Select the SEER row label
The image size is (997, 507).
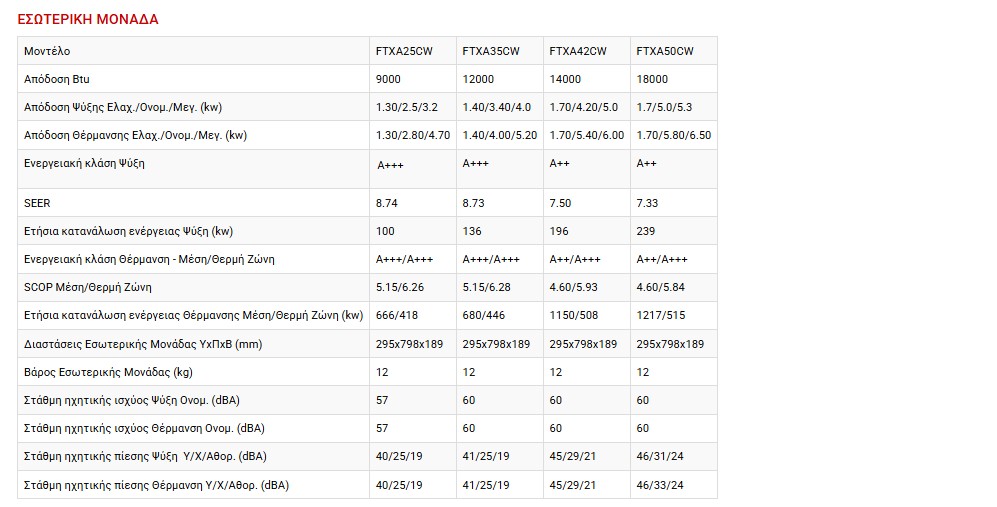click(x=37, y=203)
